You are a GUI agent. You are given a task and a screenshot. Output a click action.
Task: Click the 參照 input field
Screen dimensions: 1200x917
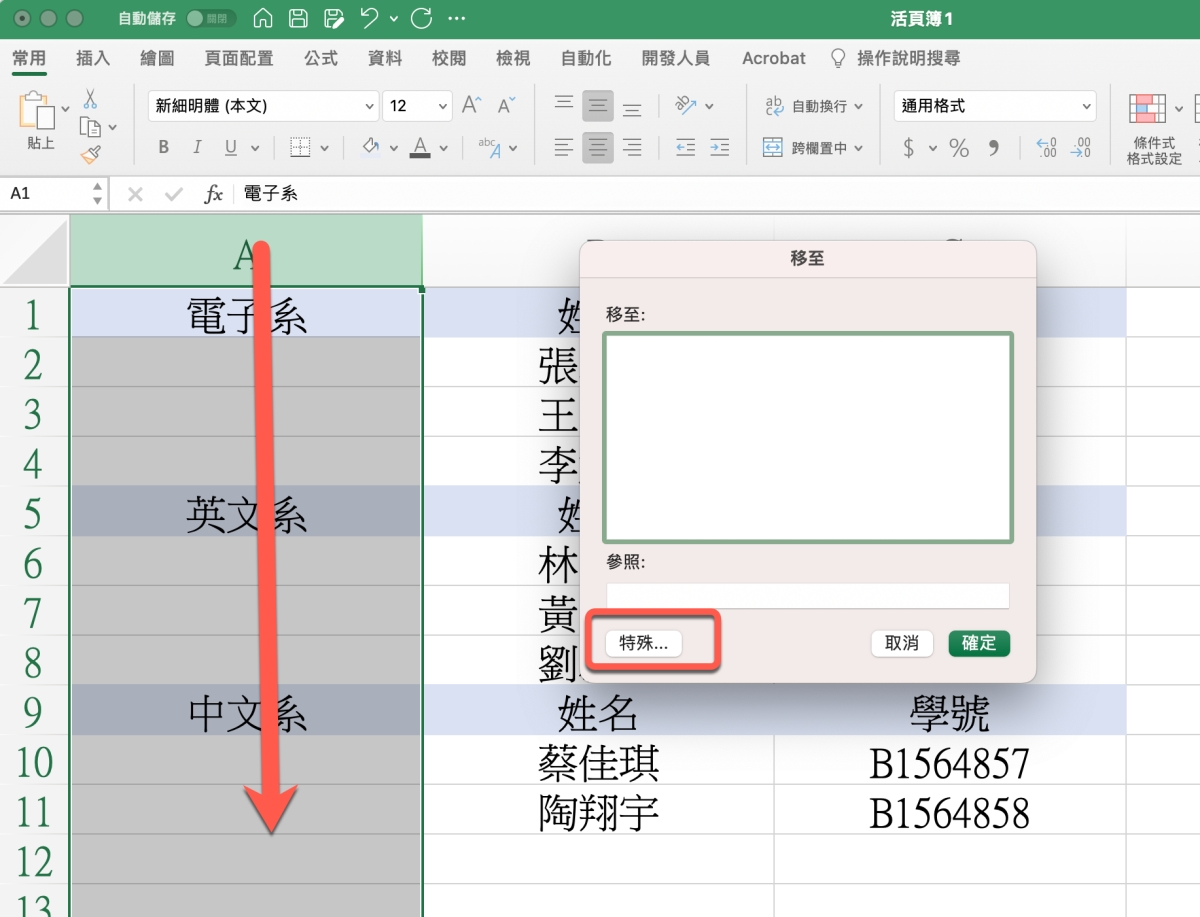click(x=807, y=596)
